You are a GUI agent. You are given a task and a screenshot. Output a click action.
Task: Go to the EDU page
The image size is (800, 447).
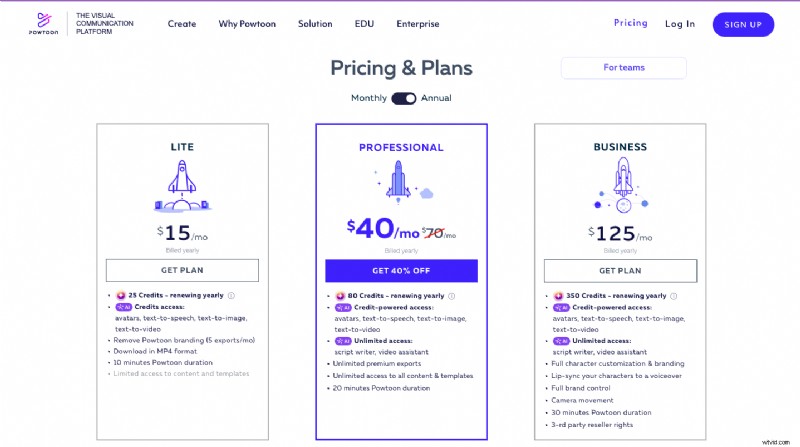364,24
